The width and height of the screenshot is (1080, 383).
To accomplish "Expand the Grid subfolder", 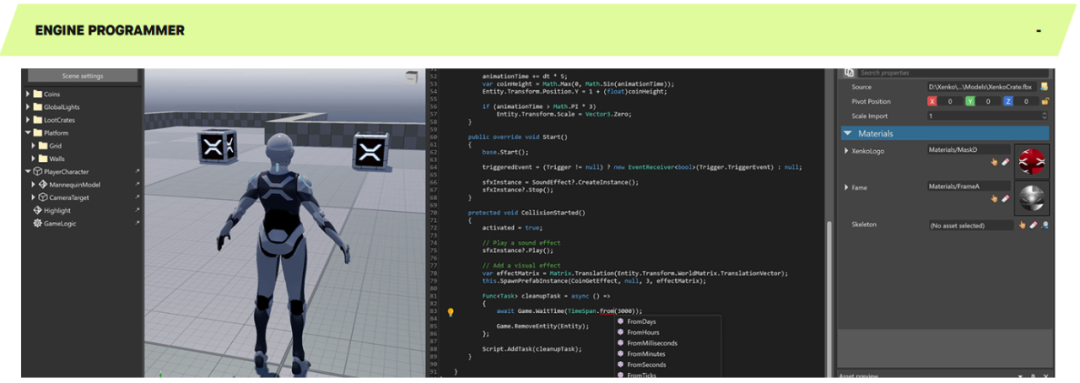I will (34, 146).
